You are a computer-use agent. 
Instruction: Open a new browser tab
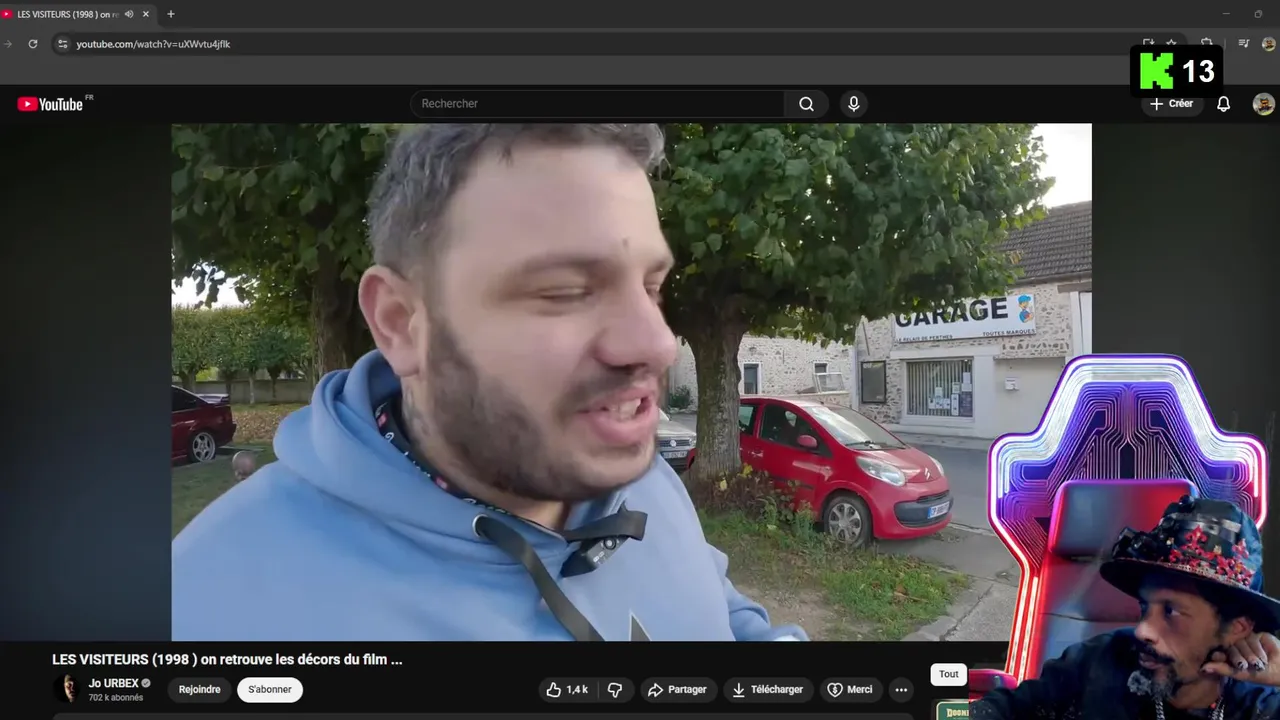pyautogui.click(x=171, y=14)
